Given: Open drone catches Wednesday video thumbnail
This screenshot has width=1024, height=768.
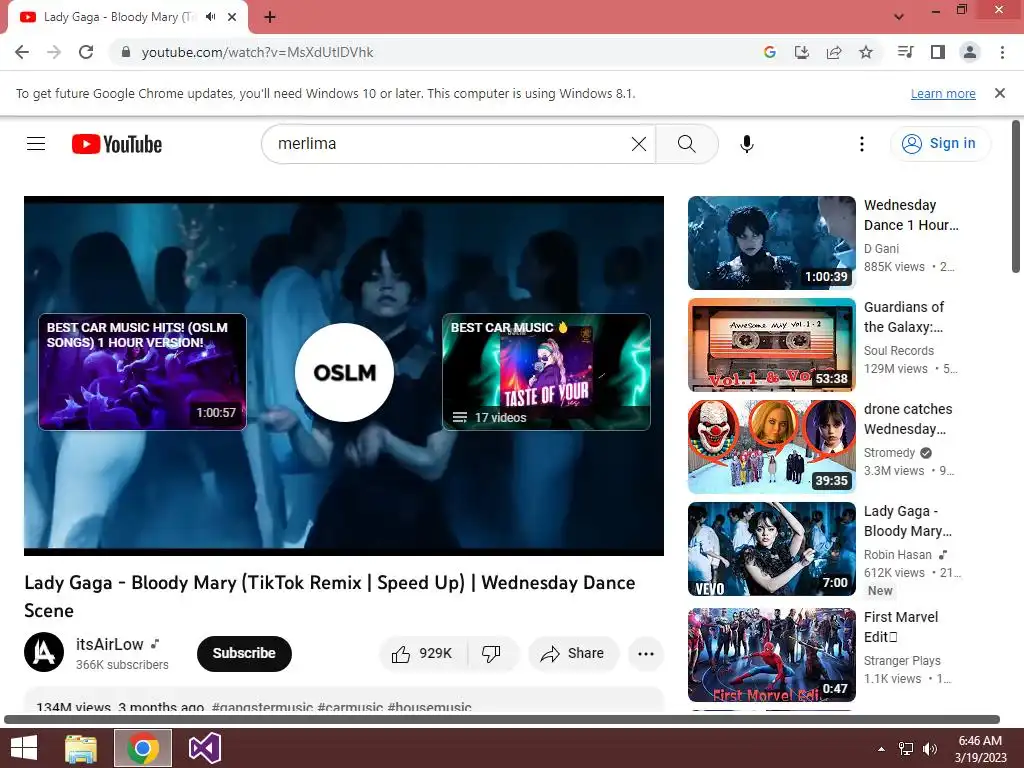Looking at the screenshot, I should click(771, 447).
